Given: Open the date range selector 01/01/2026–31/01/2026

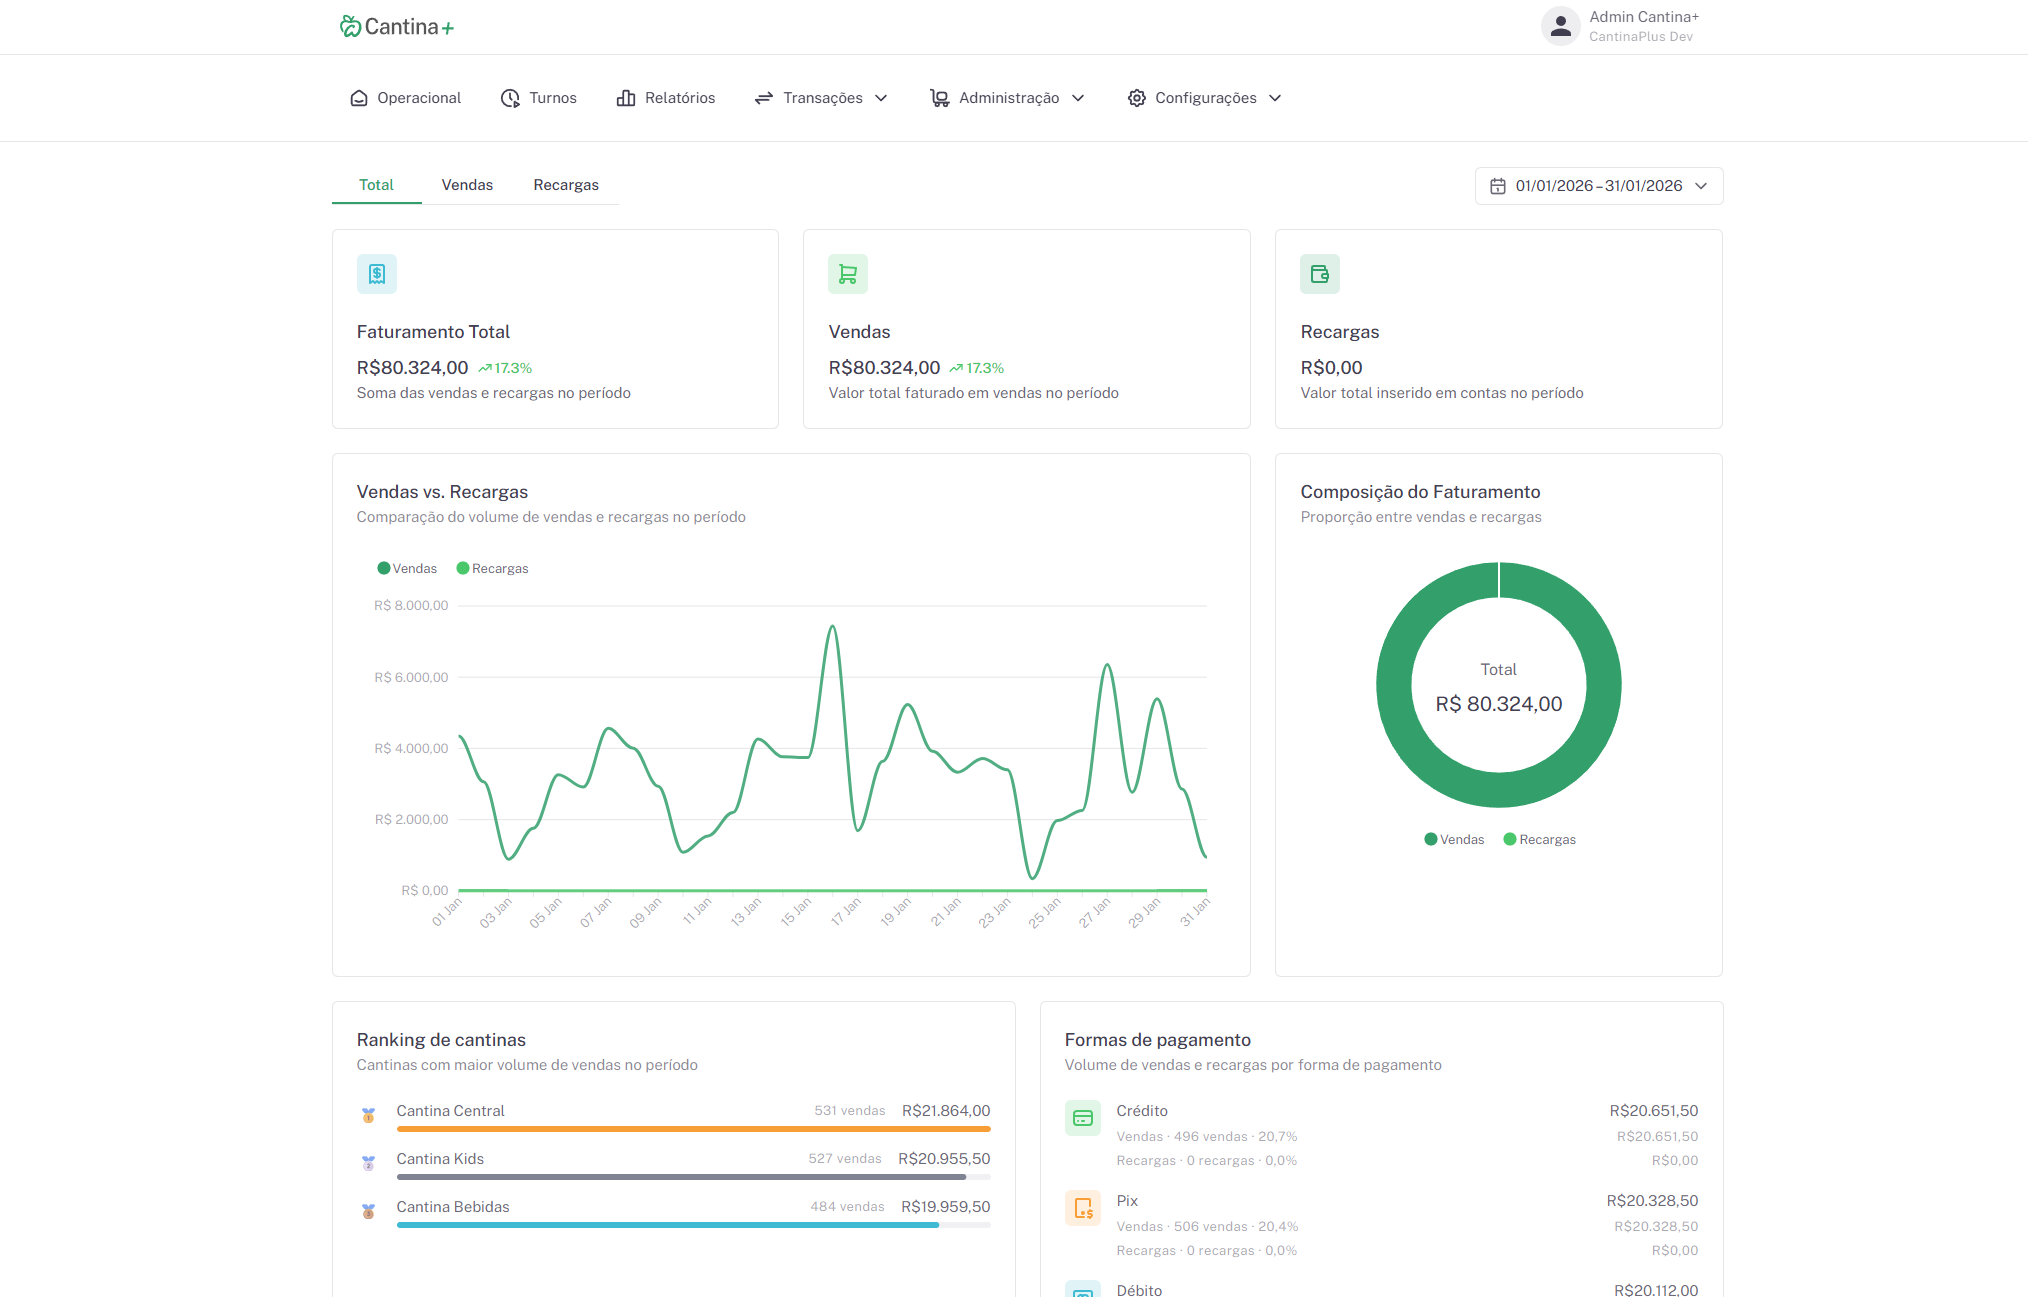Looking at the screenshot, I should pyautogui.click(x=1599, y=186).
